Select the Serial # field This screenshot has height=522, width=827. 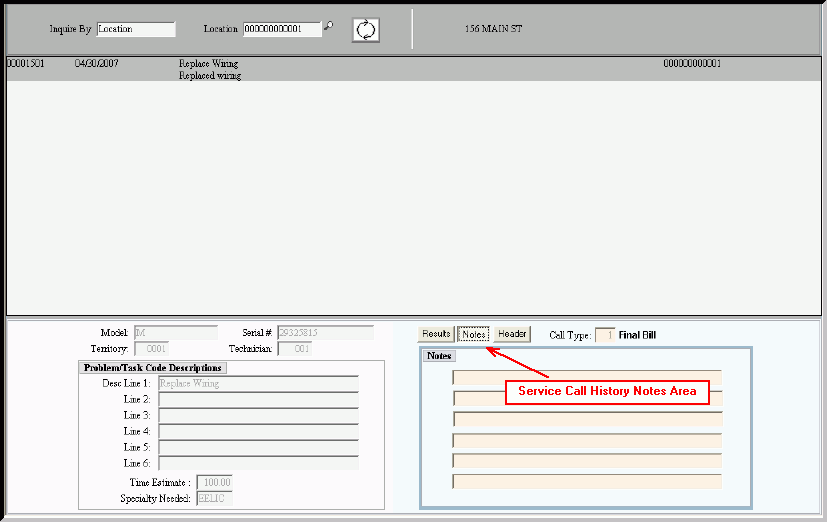tap(325, 332)
